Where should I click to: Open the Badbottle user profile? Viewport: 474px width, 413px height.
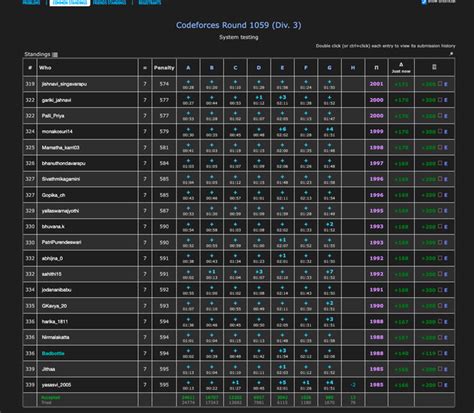(53, 353)
